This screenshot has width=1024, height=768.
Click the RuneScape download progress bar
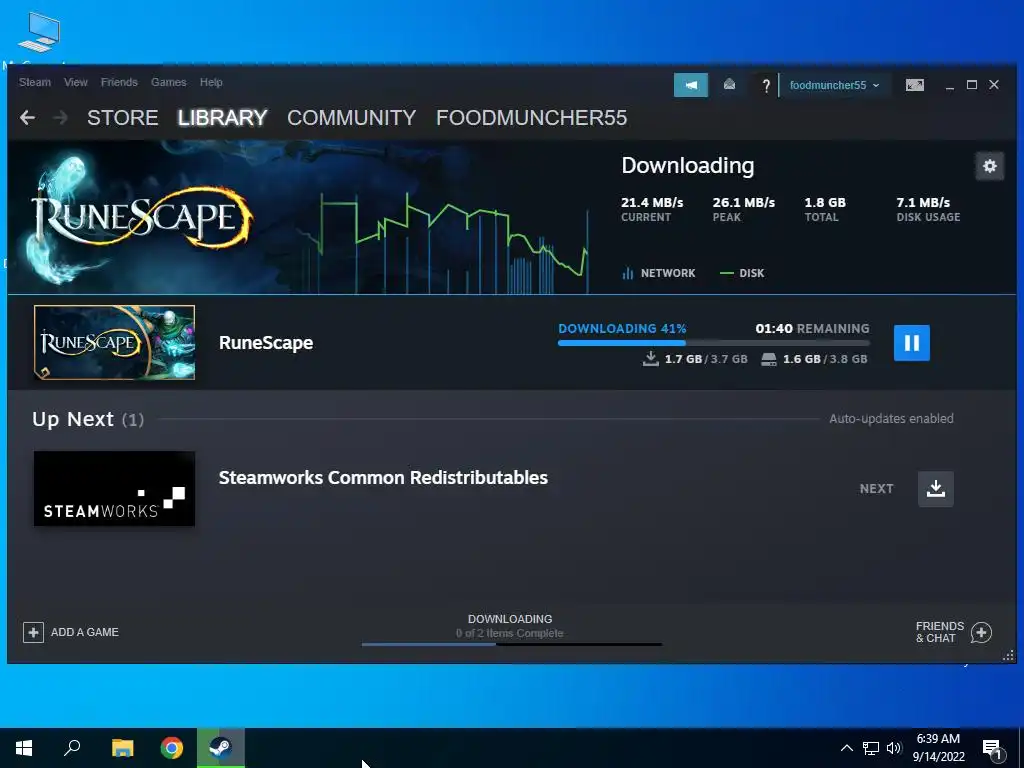tap(714, 343)
